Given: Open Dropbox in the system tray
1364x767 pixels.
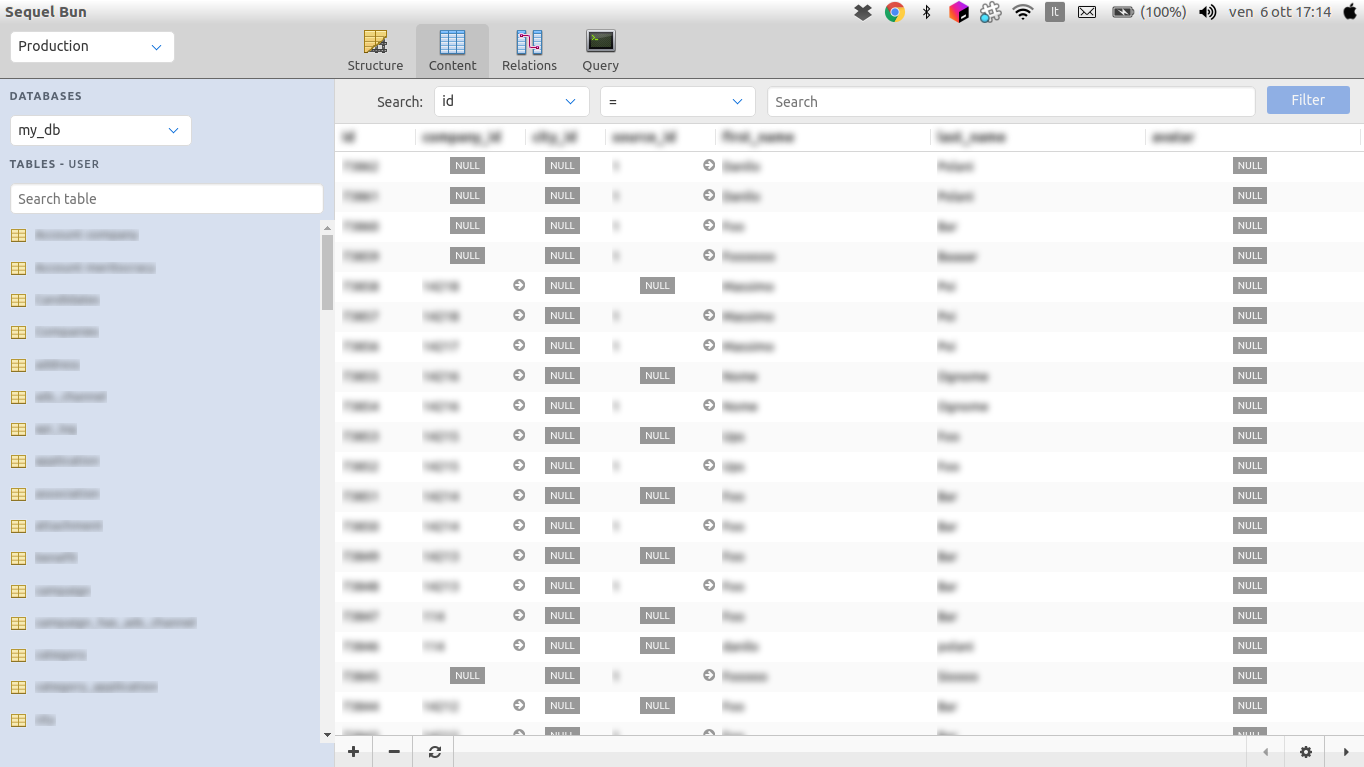Looking at the screenshot, I should 863,12.
